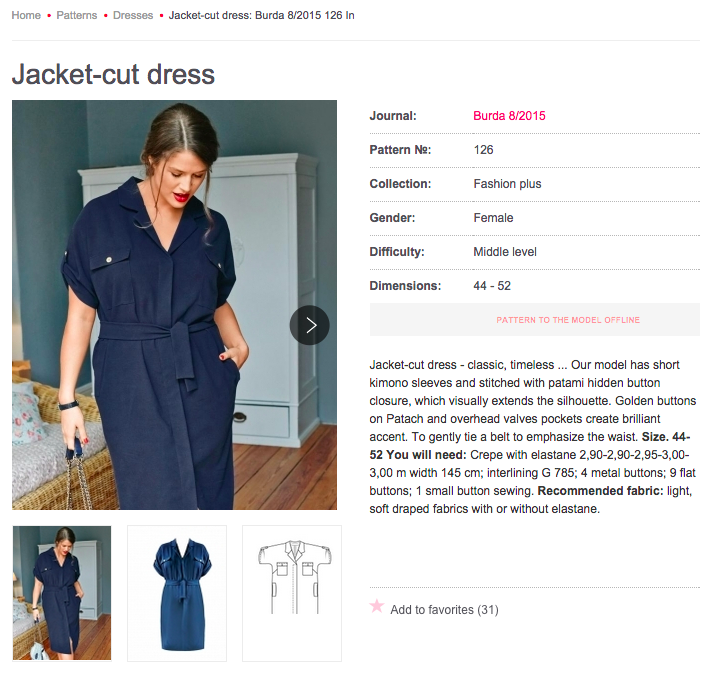
Task: Click Pattern to the model offline button
Action: click(535, 320)
